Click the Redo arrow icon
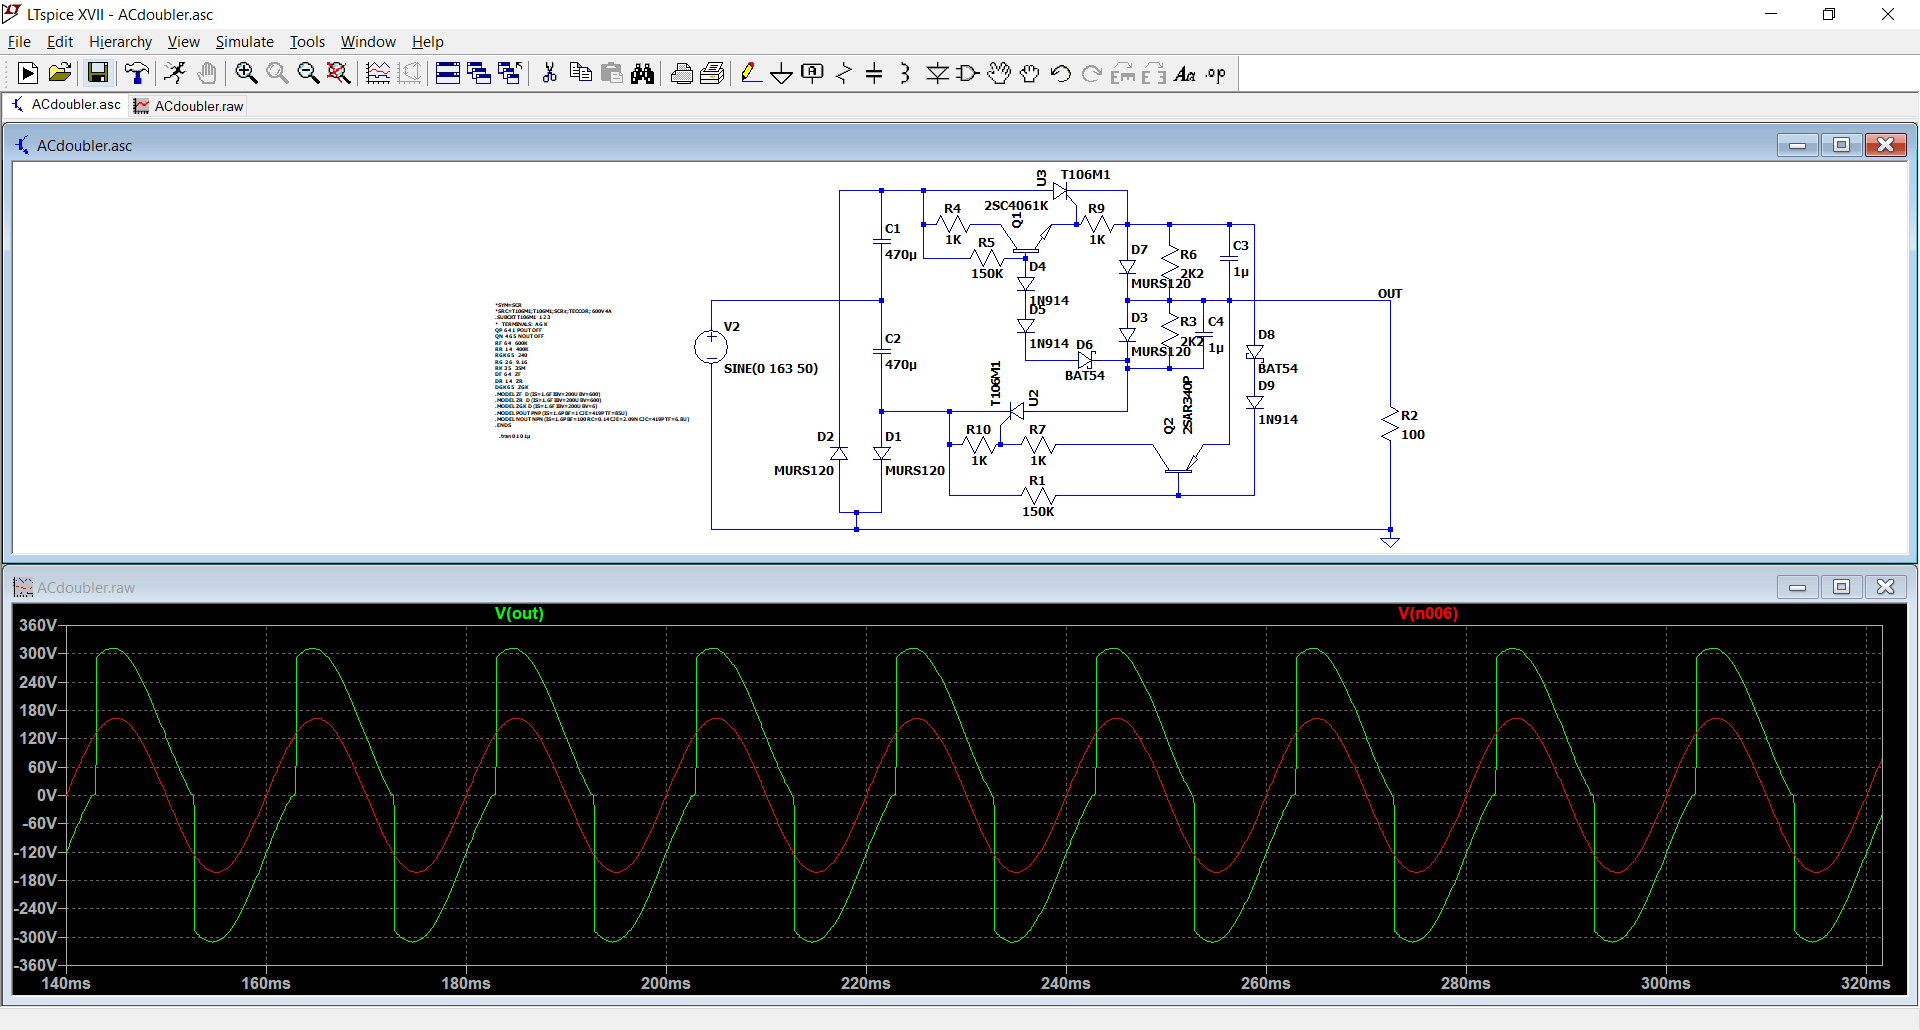This screenshot has height=1030, width=1920. [x=1092, y=73]
